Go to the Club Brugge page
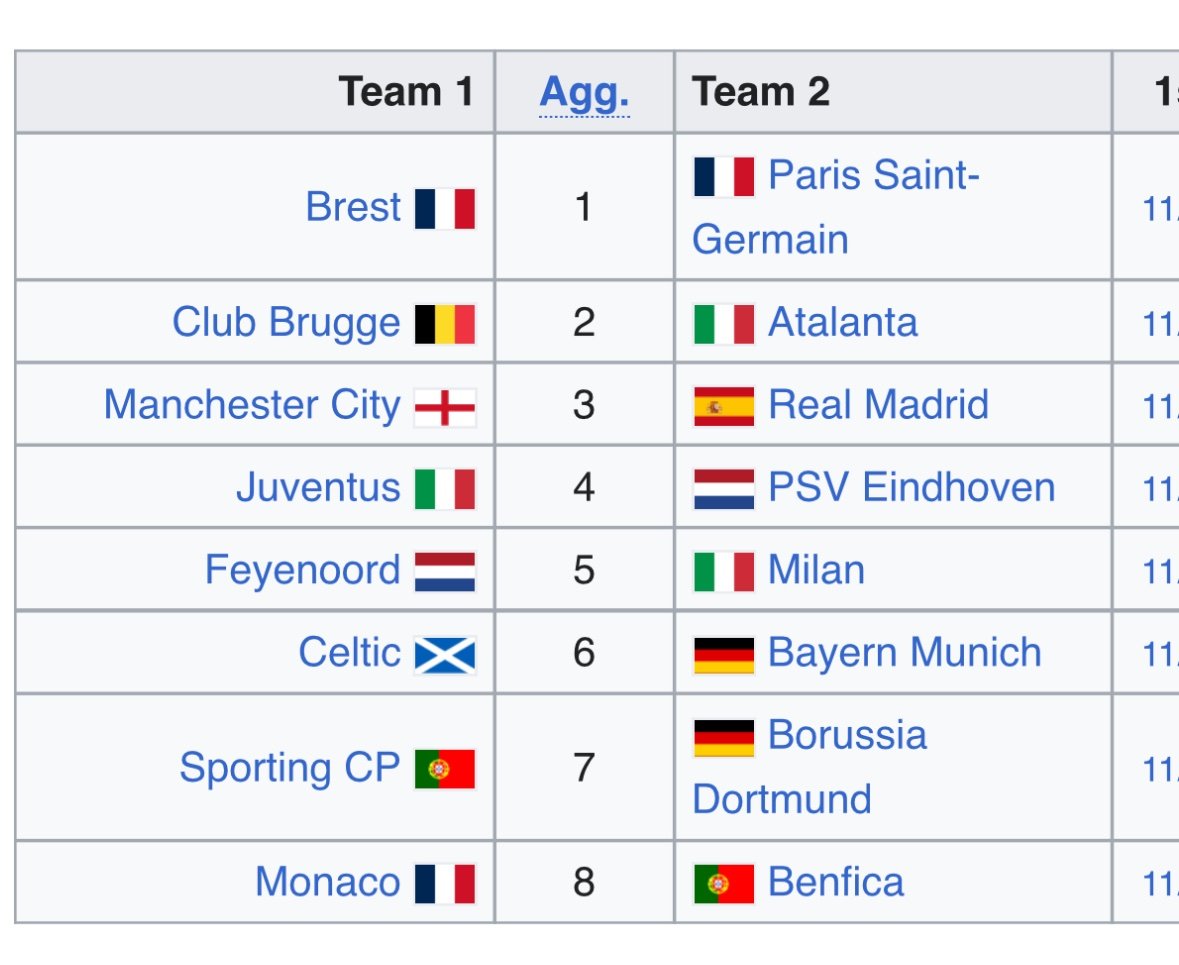 click(285, 323)
